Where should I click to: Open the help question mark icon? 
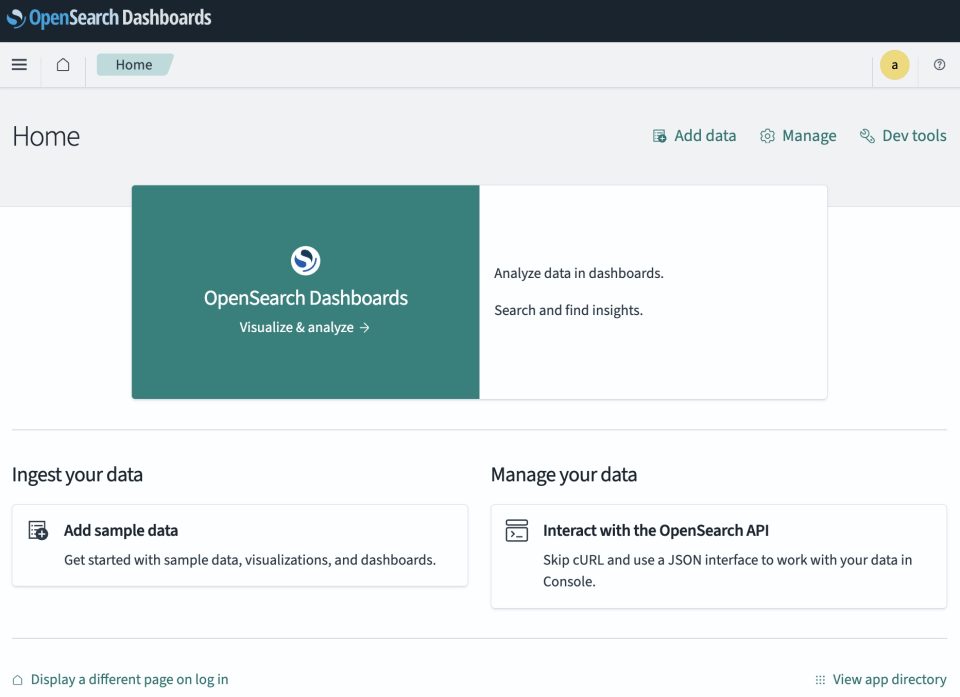pos(938,64)
